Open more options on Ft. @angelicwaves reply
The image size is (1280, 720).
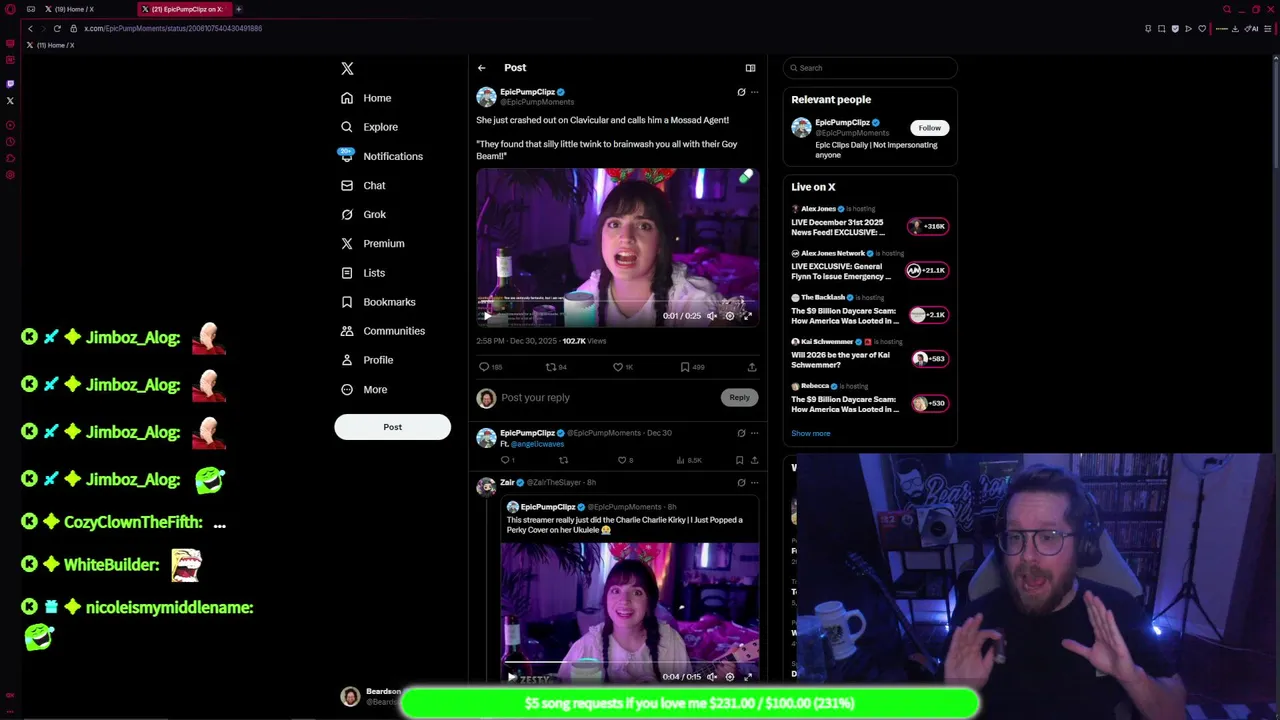point(754,433)
